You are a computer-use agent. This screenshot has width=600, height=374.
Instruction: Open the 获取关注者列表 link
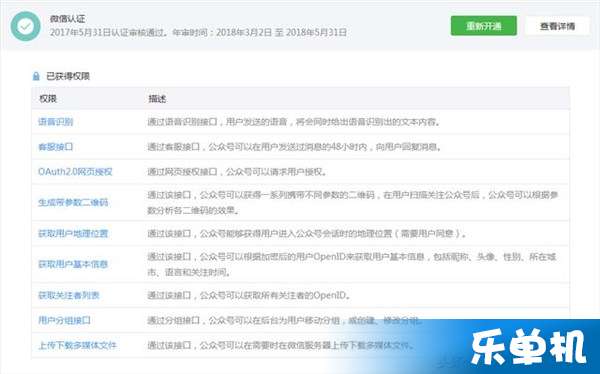pos(69,295)
